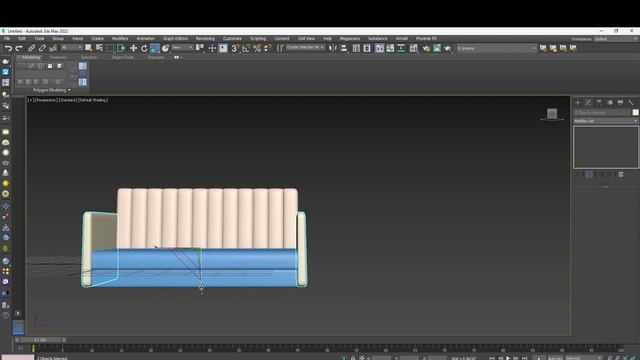
Task: Open the Motion command panel tab
Action: point(610,102)
